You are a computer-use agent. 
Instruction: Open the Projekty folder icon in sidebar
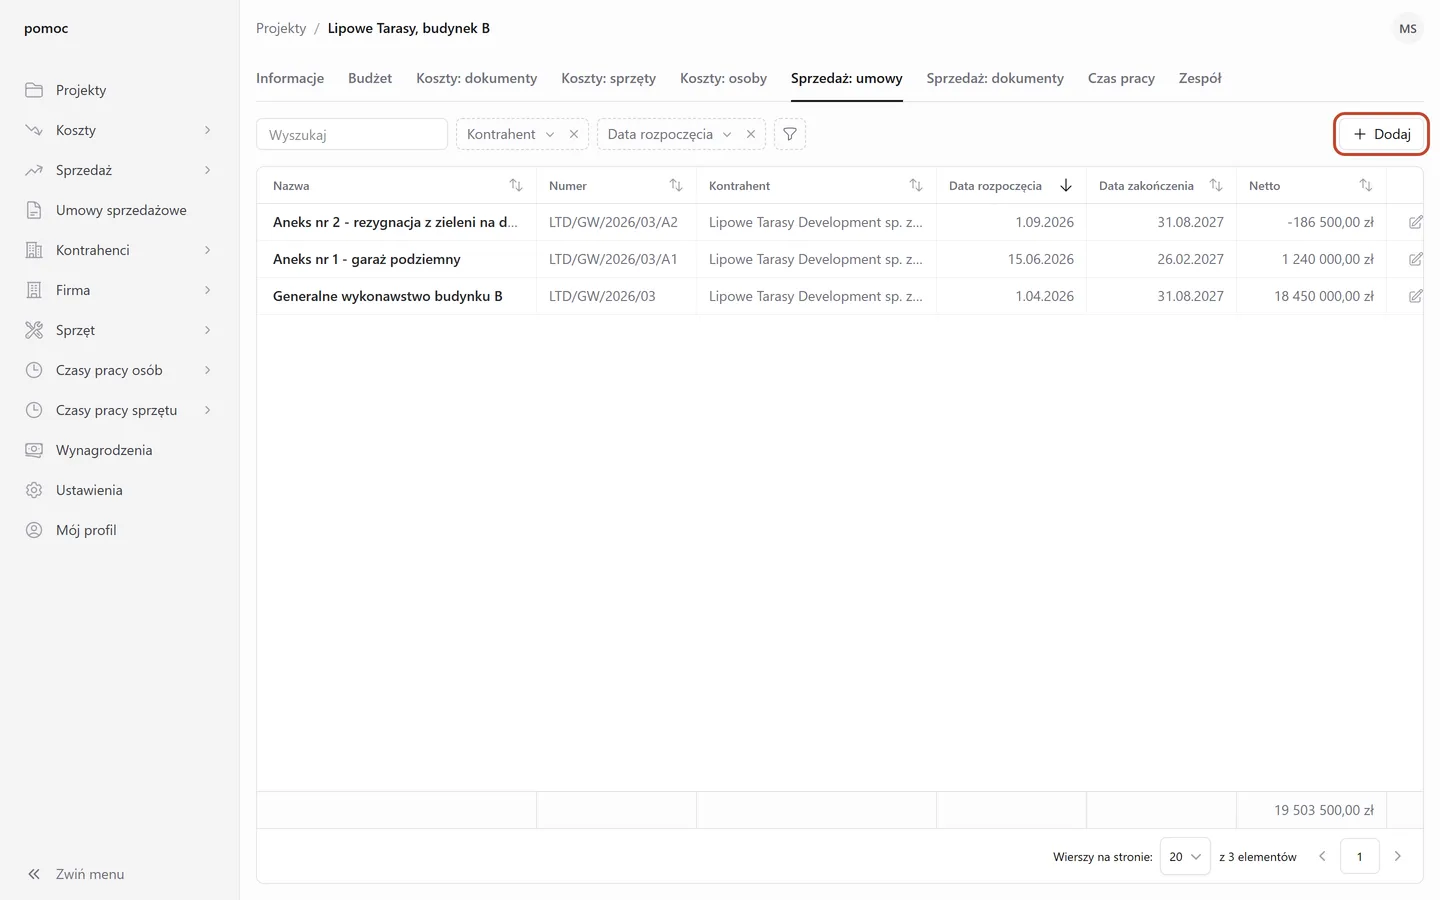[34, 90]
